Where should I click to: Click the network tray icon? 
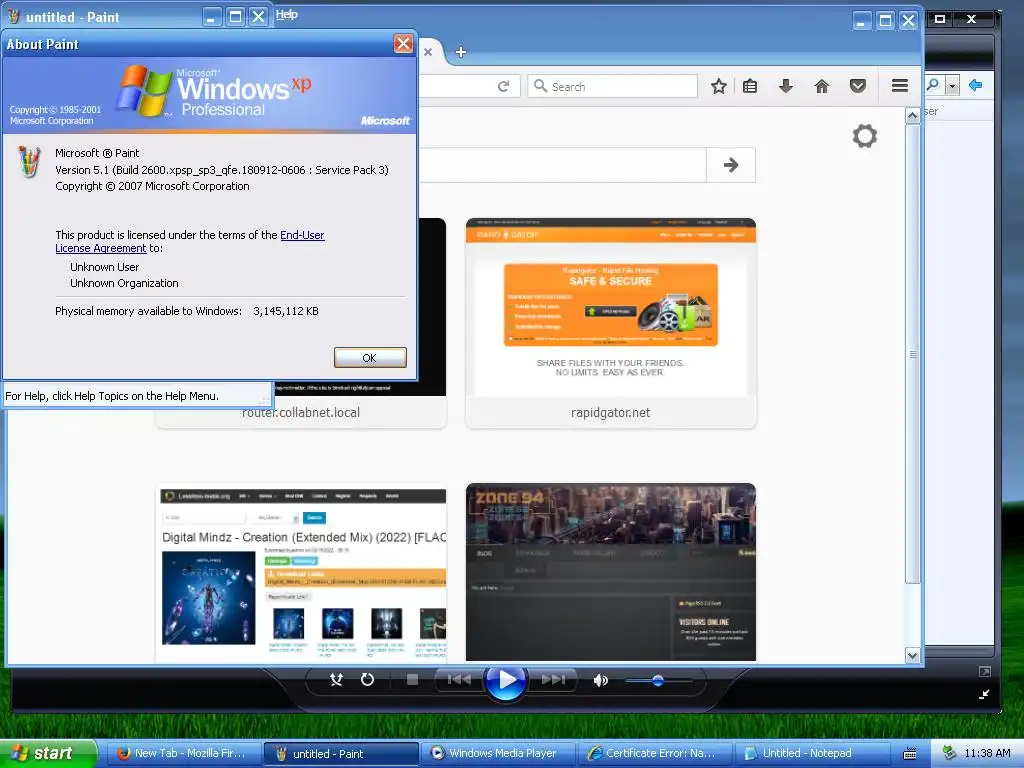click(x=949, y=753)
